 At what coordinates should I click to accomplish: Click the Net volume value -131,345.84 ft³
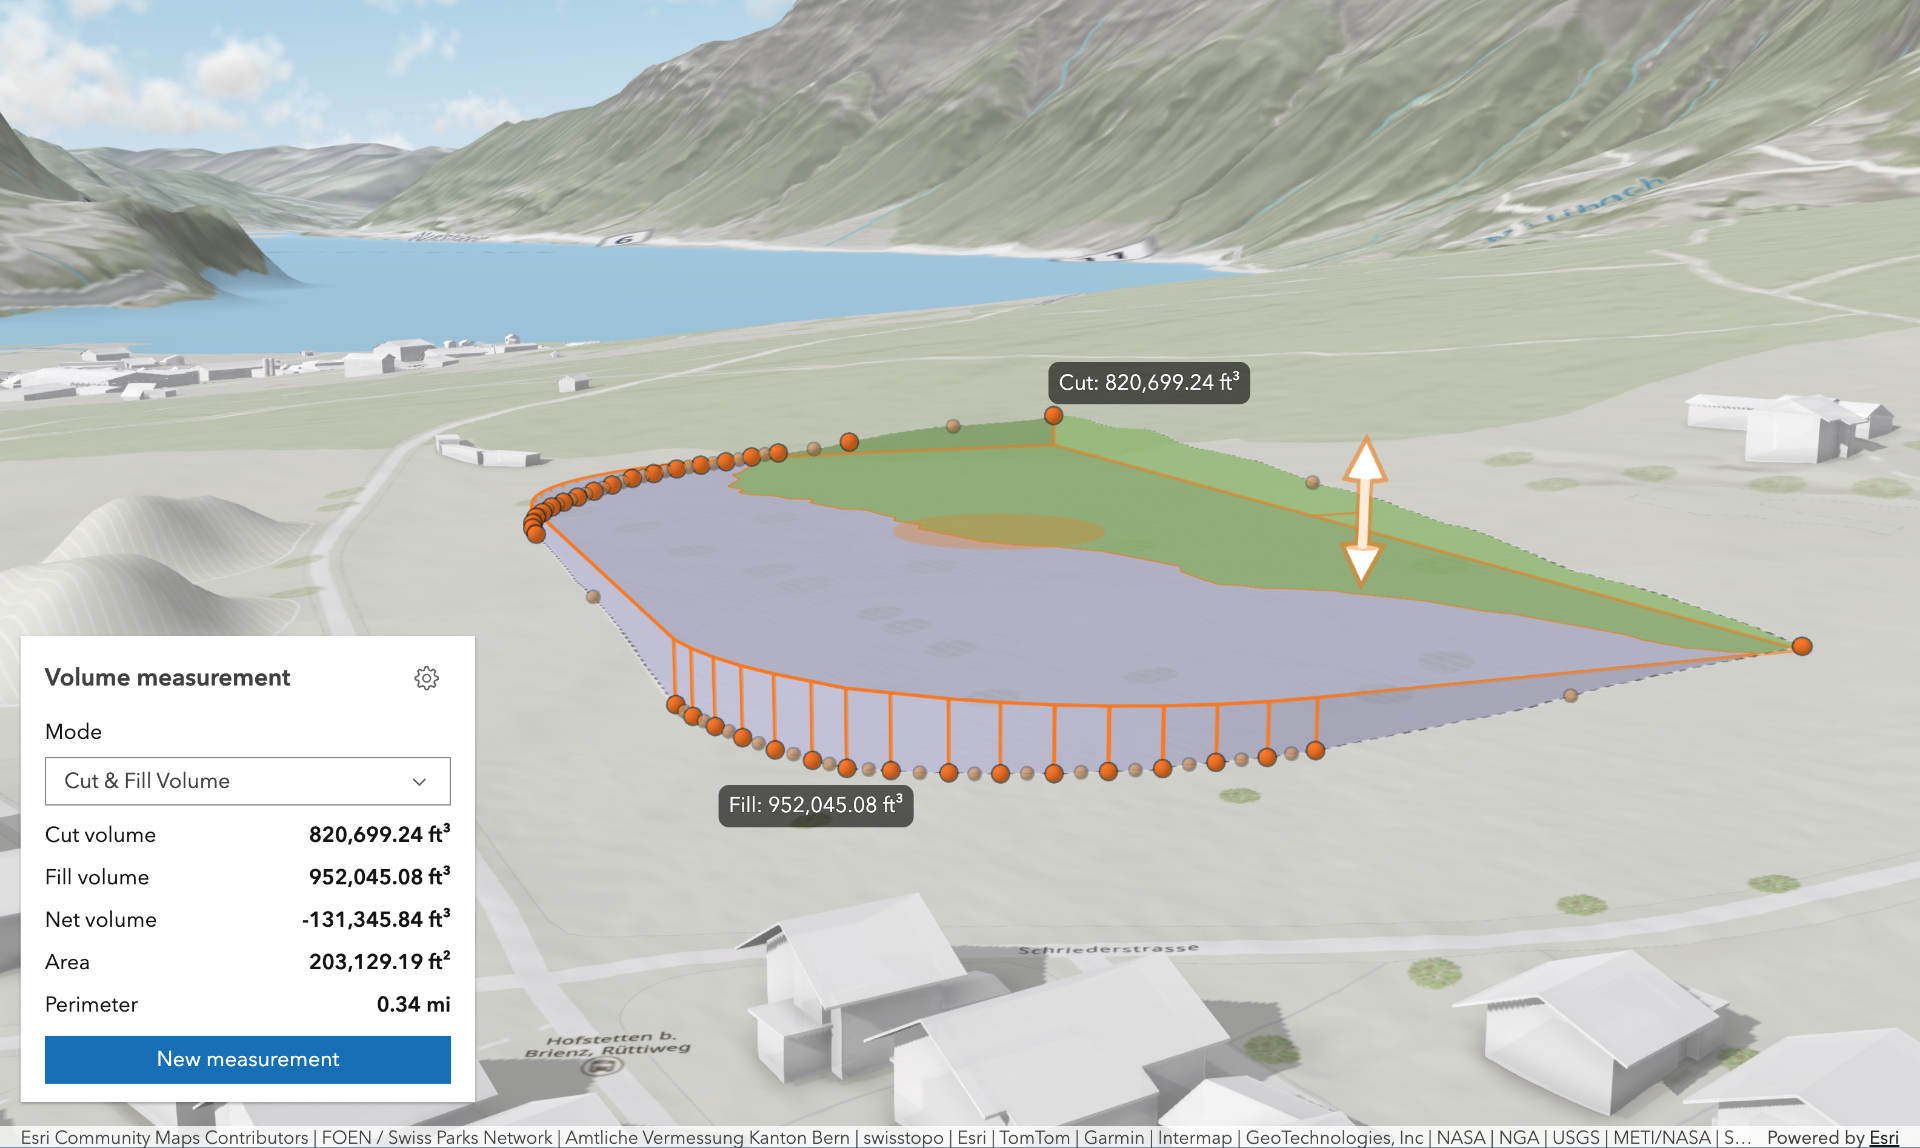376,919
